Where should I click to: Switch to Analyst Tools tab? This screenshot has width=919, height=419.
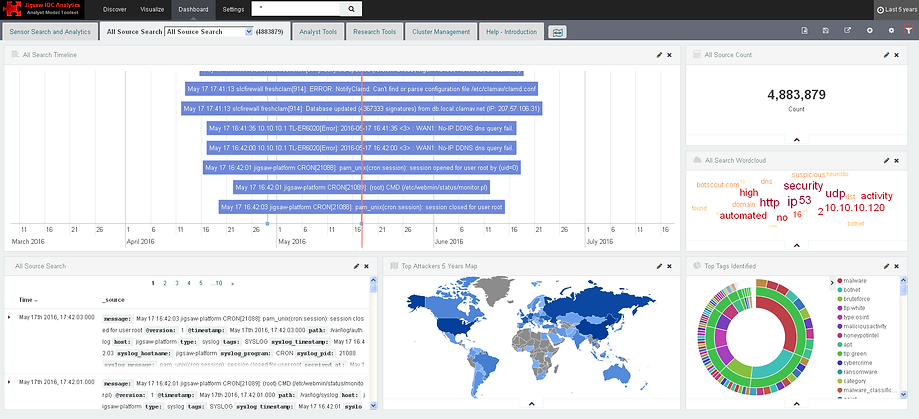point(318,32)
